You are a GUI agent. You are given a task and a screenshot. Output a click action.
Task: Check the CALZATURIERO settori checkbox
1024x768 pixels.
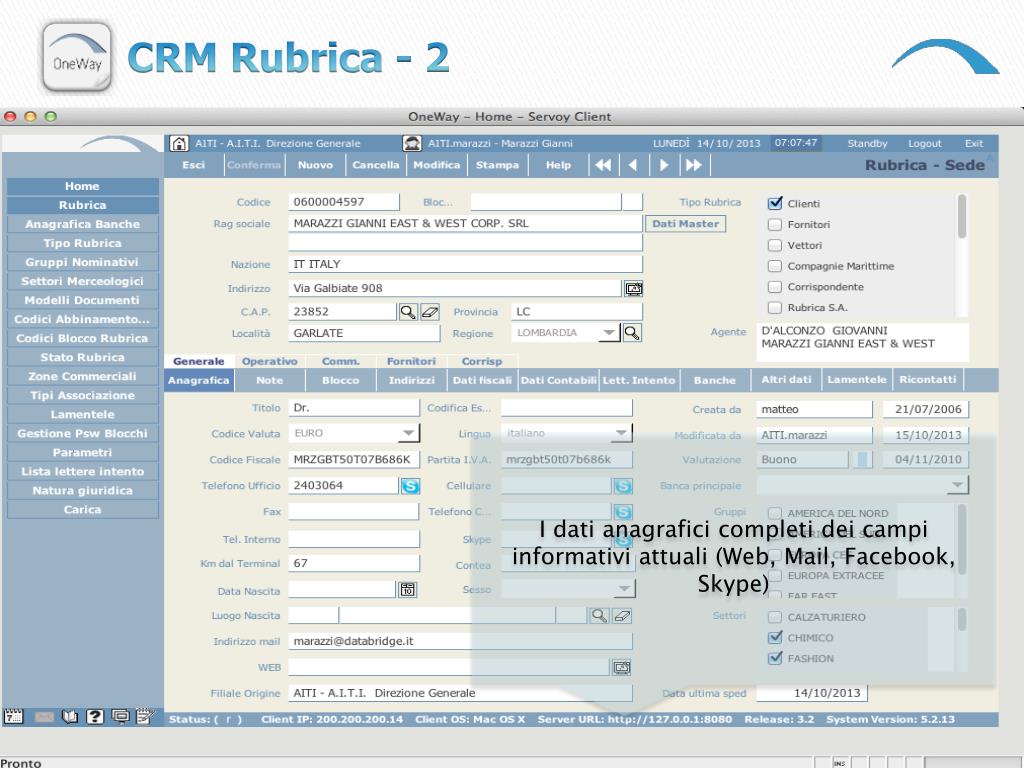click(775, 617)
